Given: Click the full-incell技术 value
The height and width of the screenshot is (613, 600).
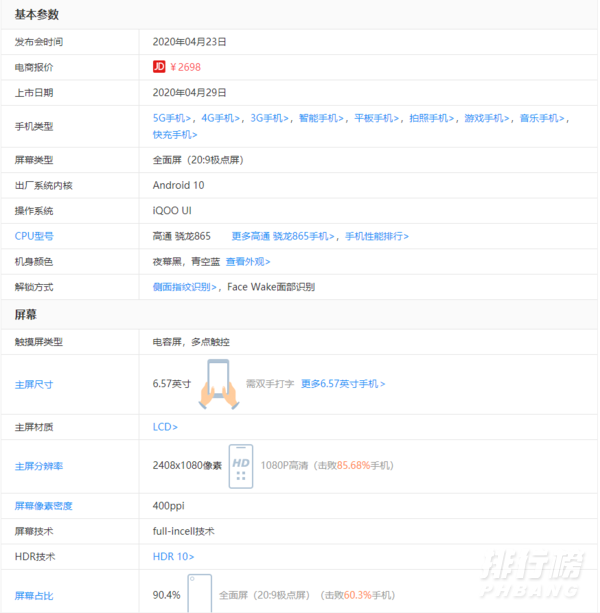Looking at the screenshot, I should [184, 531].
